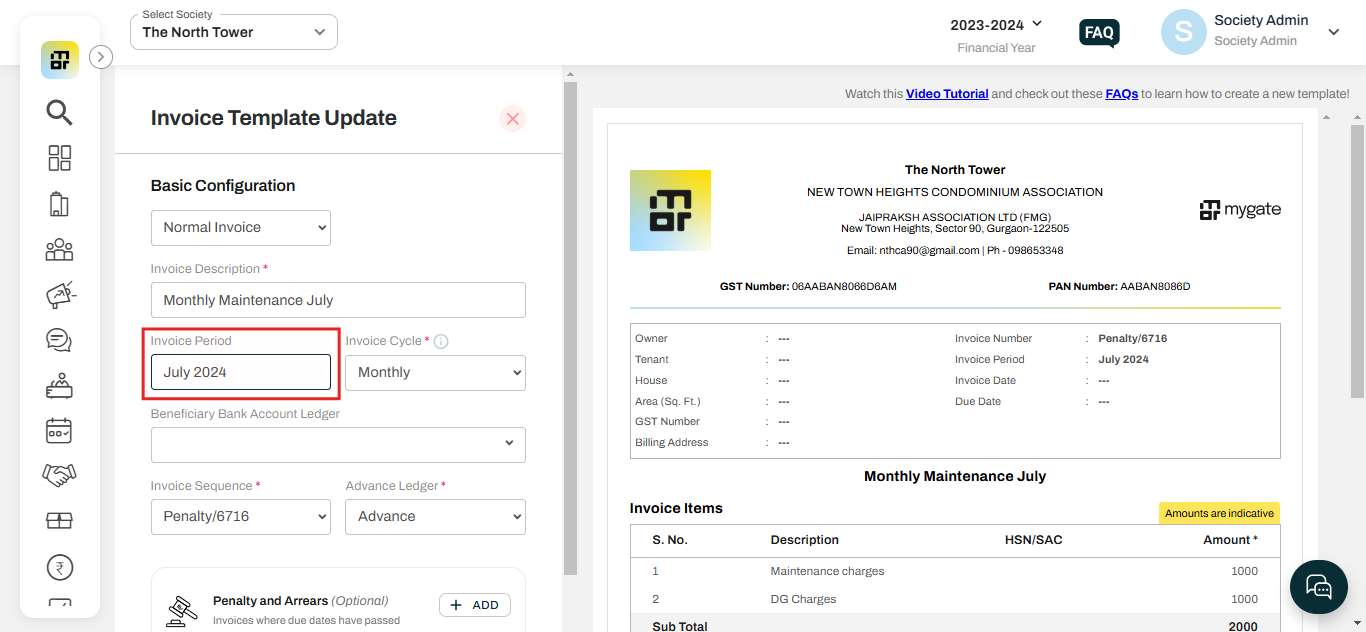The width and height of the screenshot is (1366, 632).
Task: Open dashboard grid icon in sidebar
Action: (x=60, y=158)
